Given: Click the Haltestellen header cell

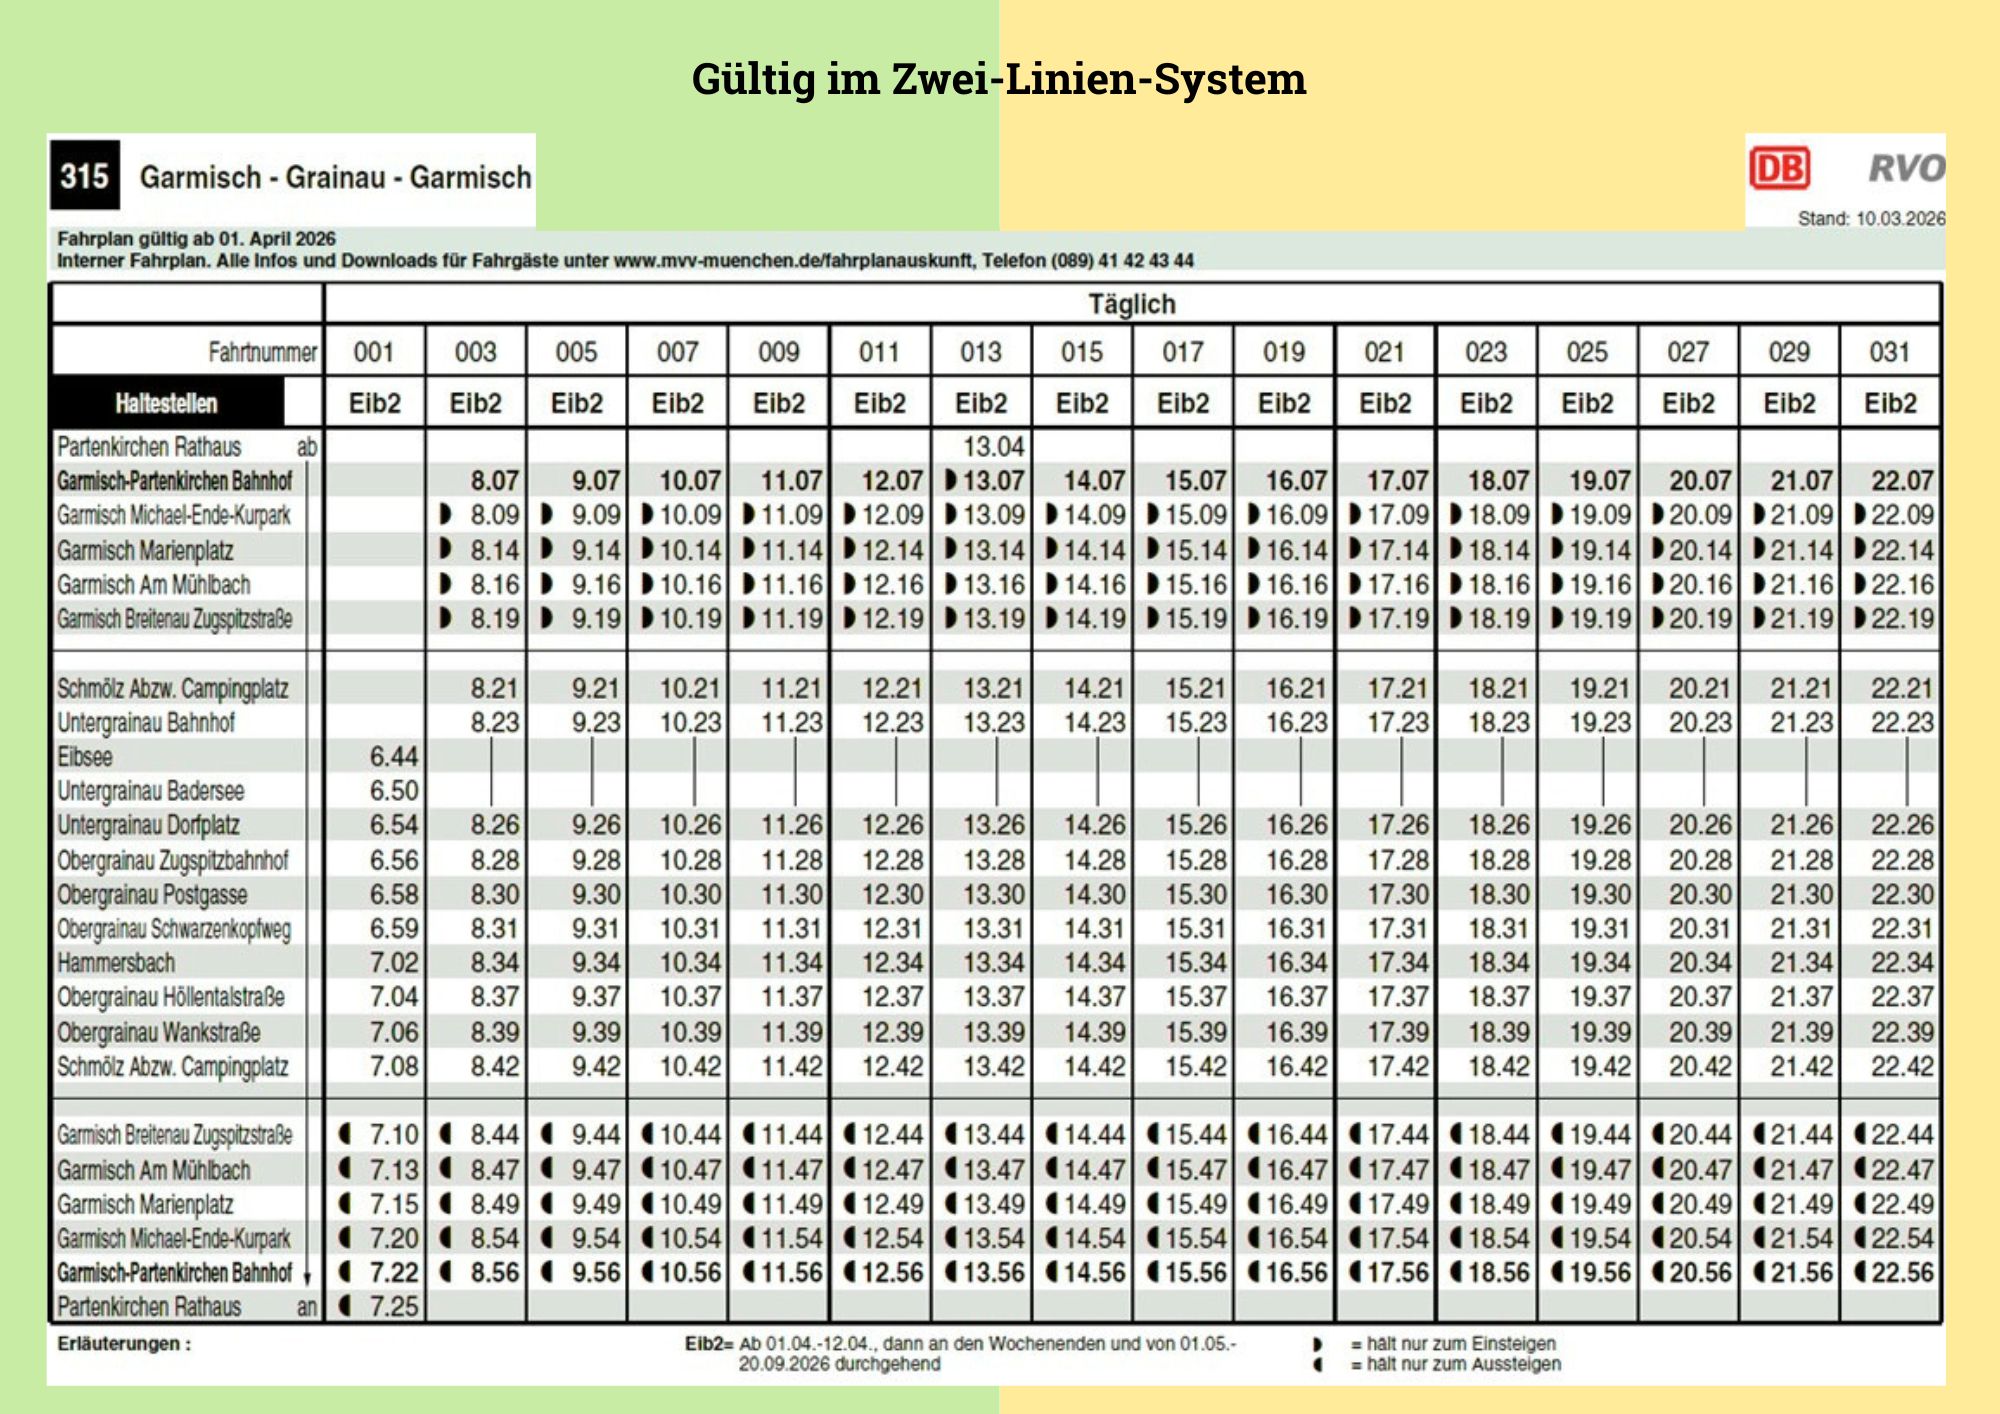Looking at the screenshot, I should (166, 403).
